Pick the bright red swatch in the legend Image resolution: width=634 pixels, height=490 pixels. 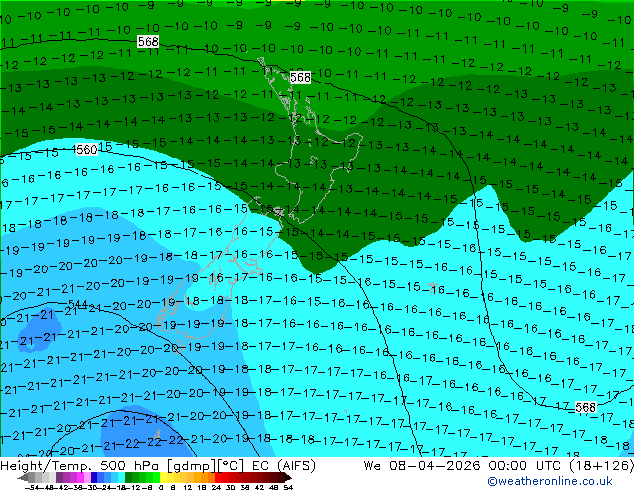[218, 478]
